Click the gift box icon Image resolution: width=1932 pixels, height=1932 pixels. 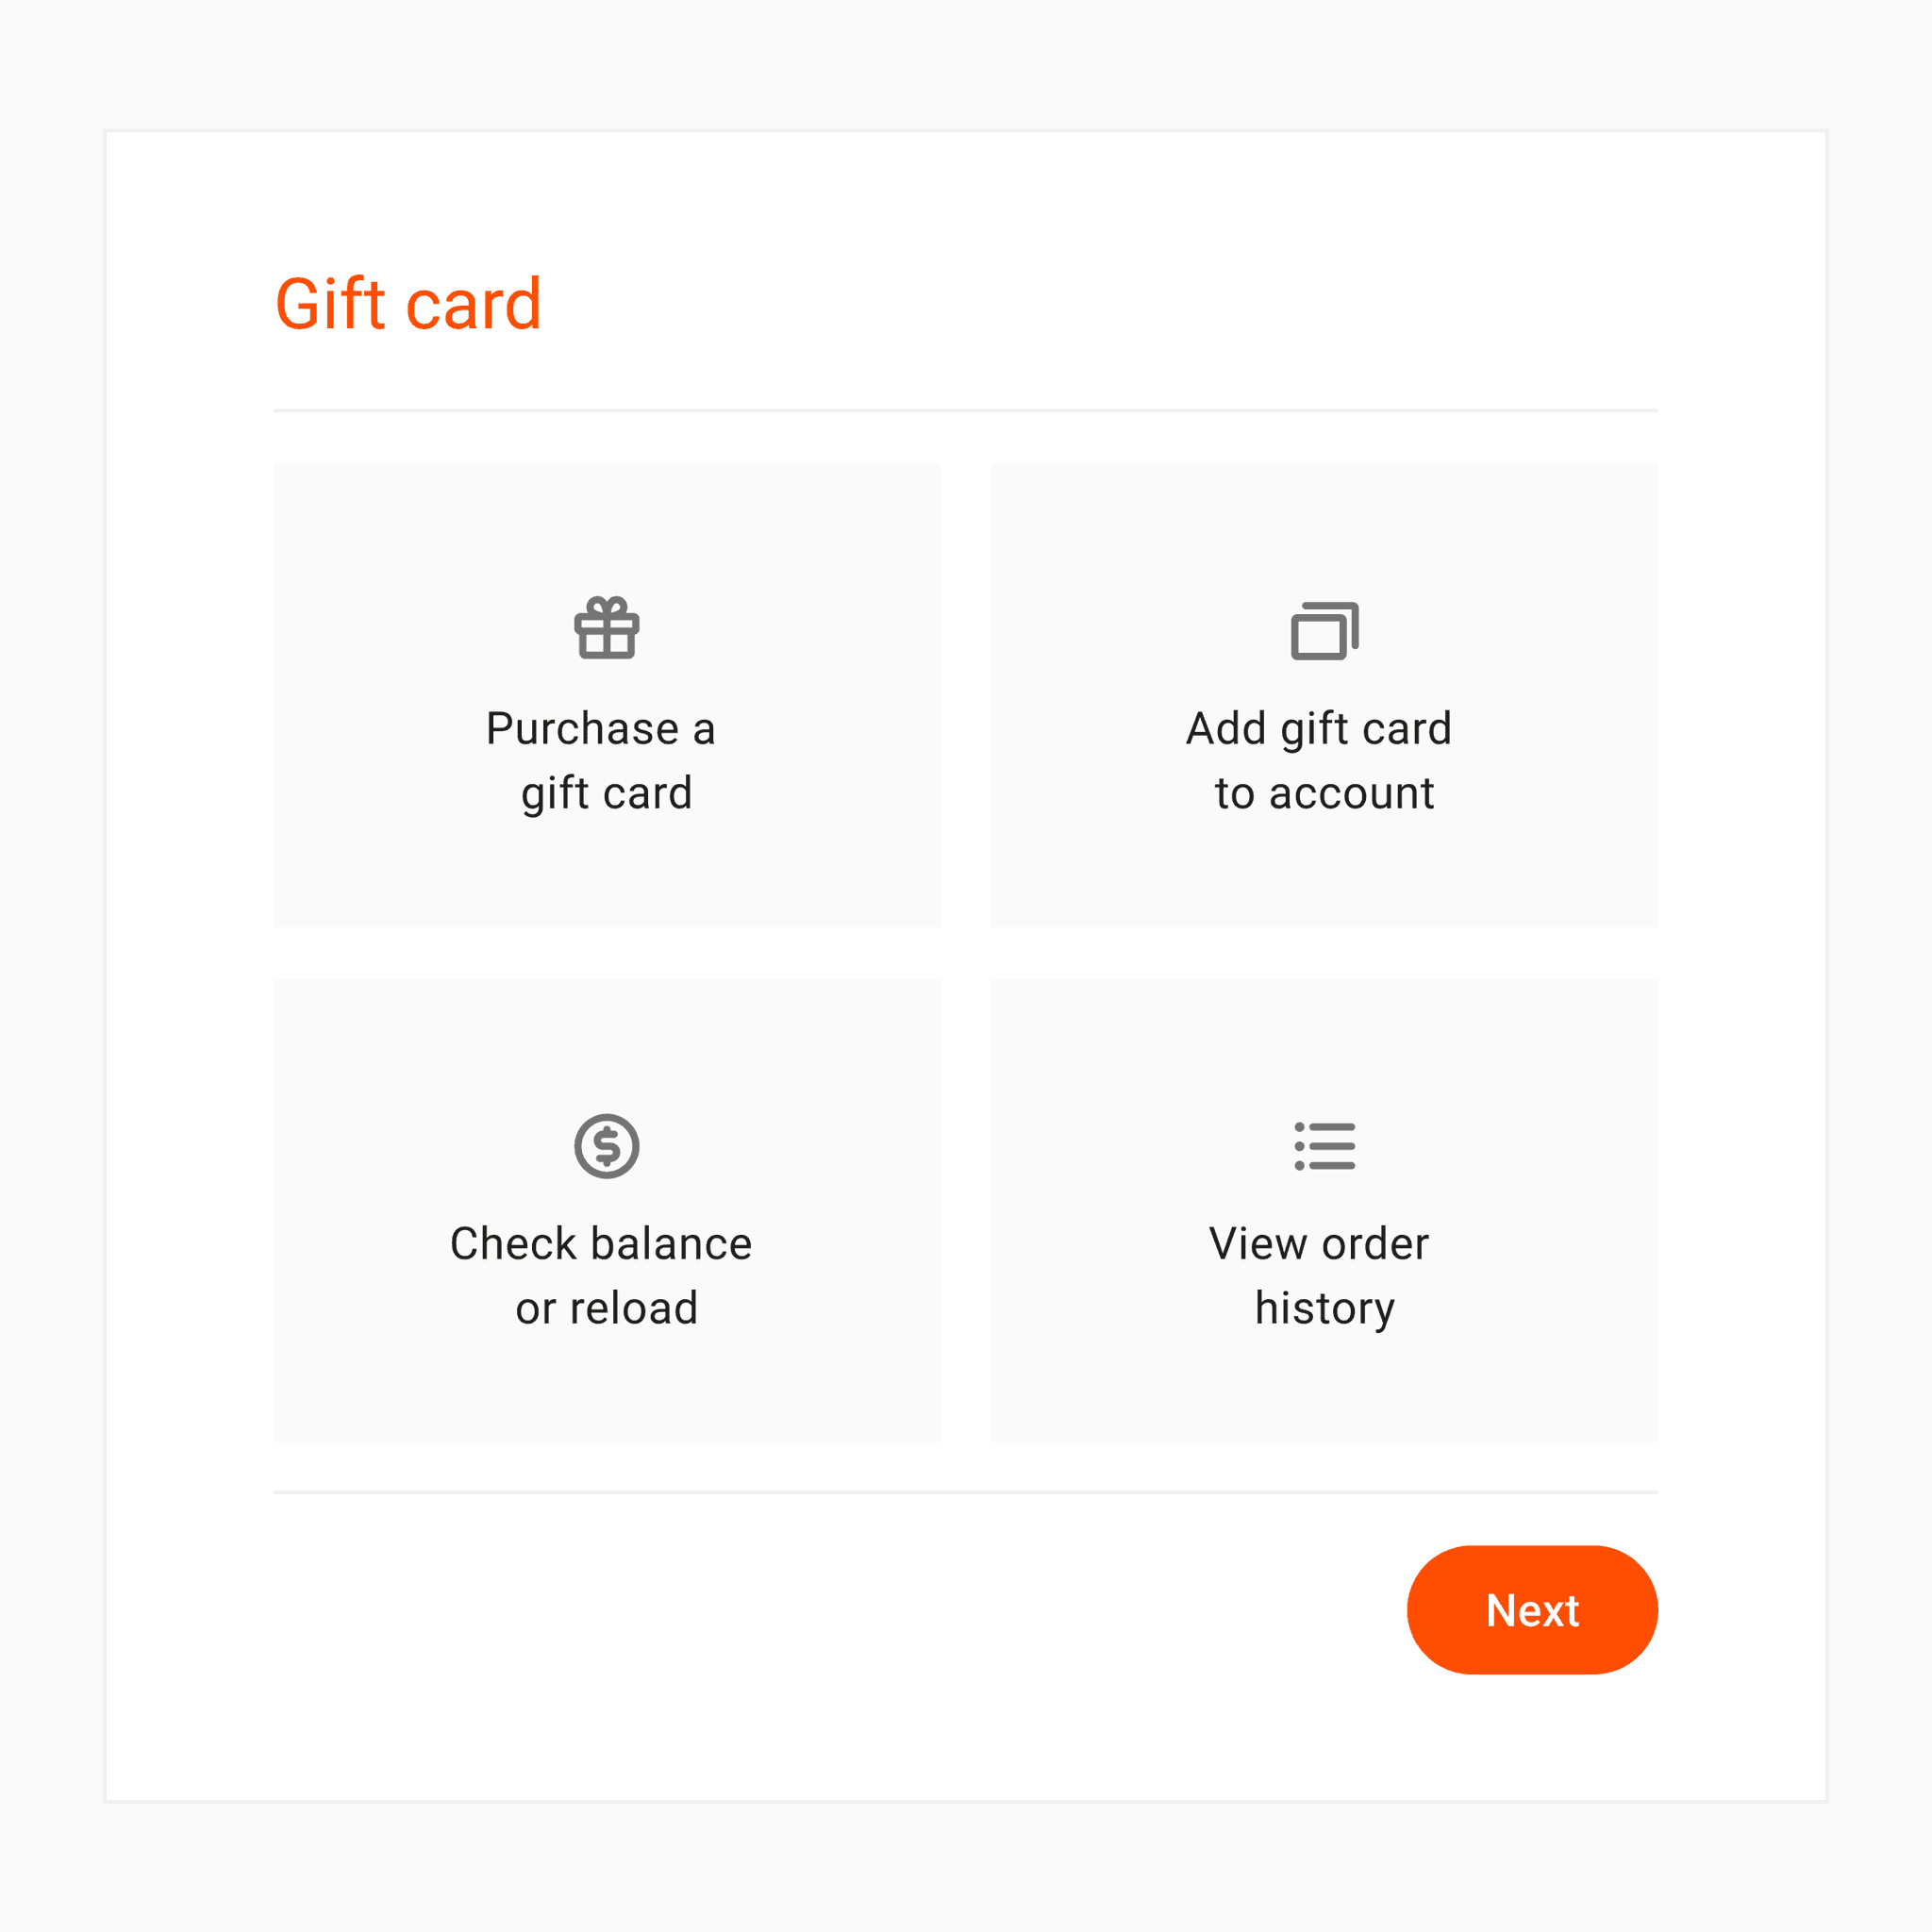[607, 628]
